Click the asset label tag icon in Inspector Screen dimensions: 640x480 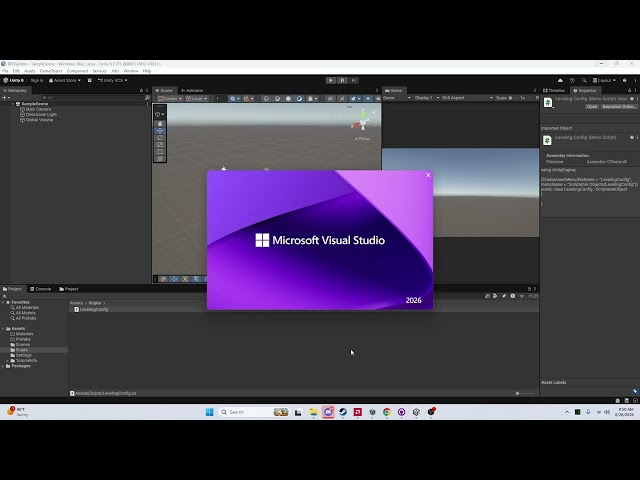click(x=635, y=391)
